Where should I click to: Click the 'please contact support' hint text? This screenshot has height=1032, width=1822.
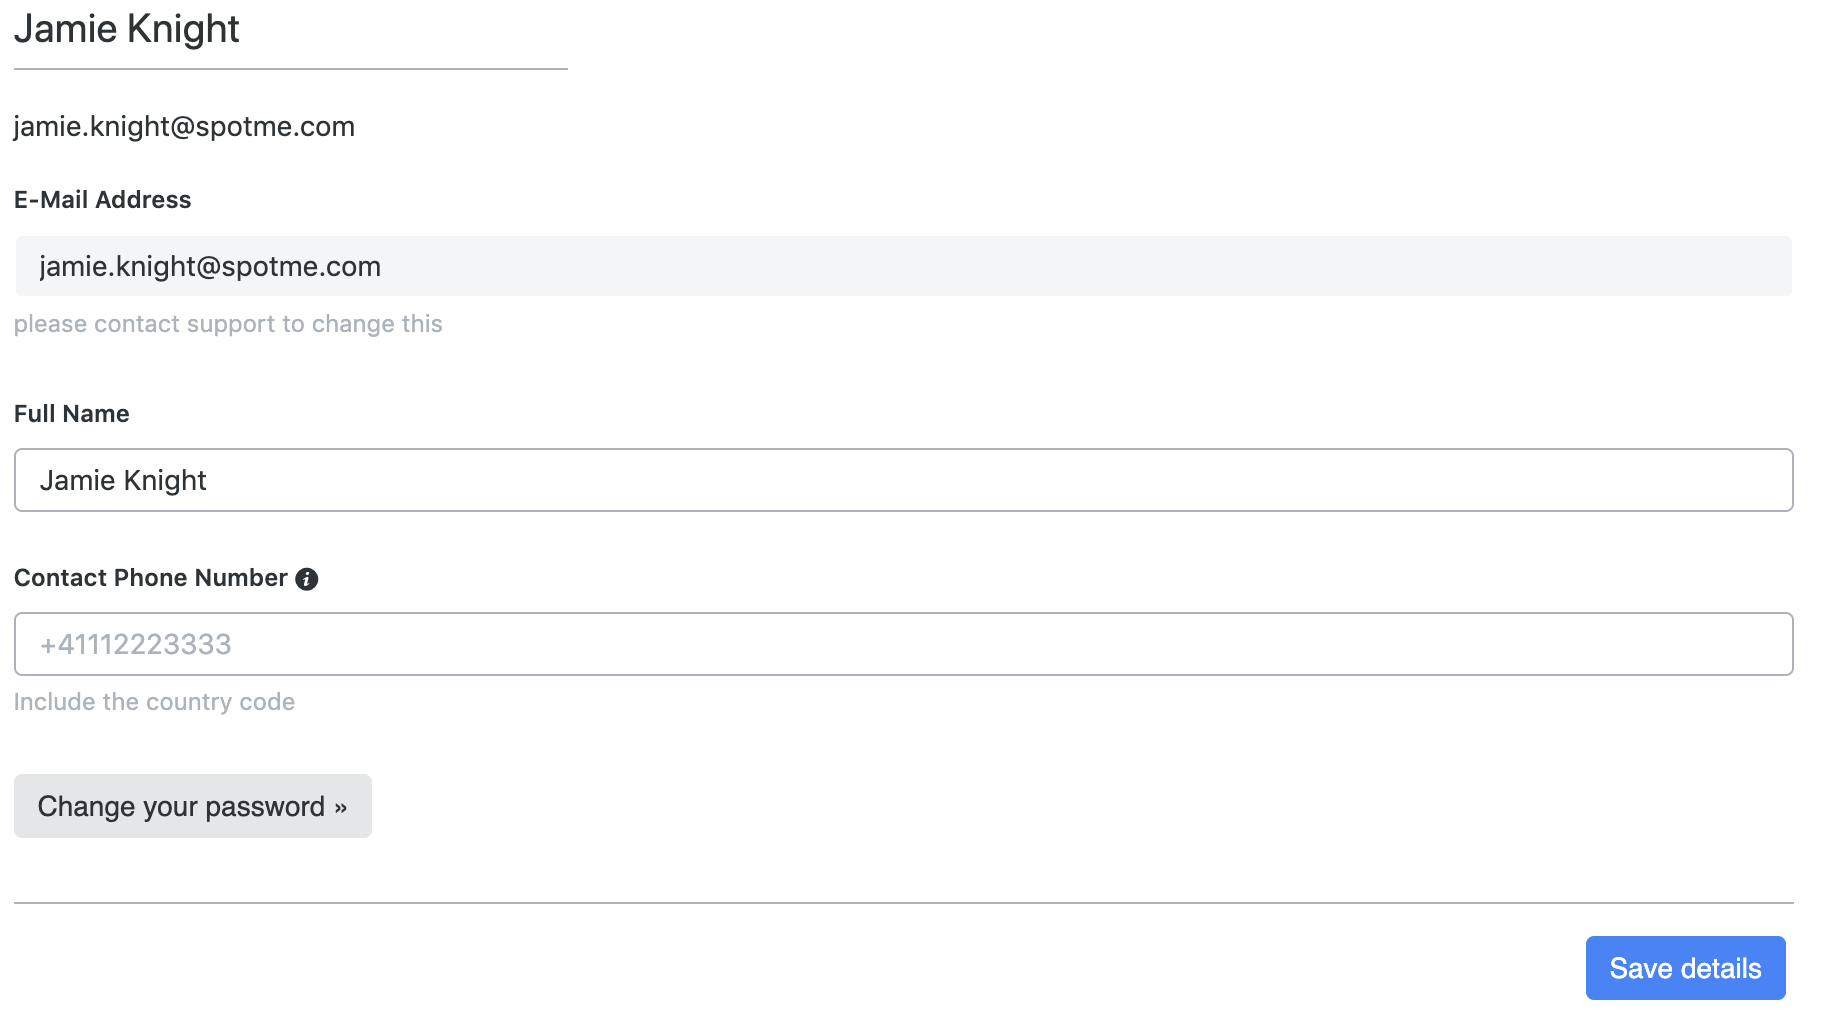pos(228,324)
